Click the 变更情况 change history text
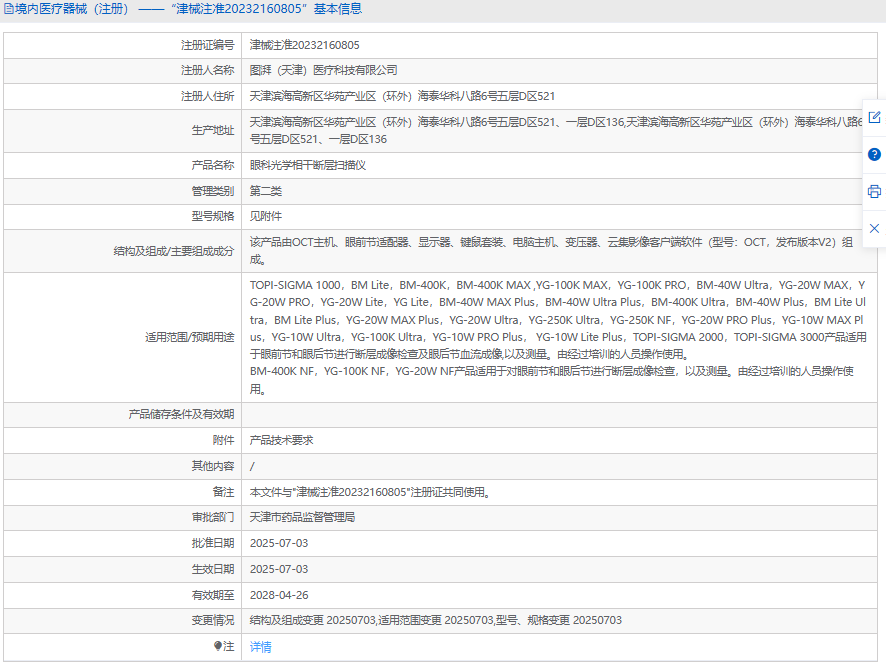 coord(436,620)
